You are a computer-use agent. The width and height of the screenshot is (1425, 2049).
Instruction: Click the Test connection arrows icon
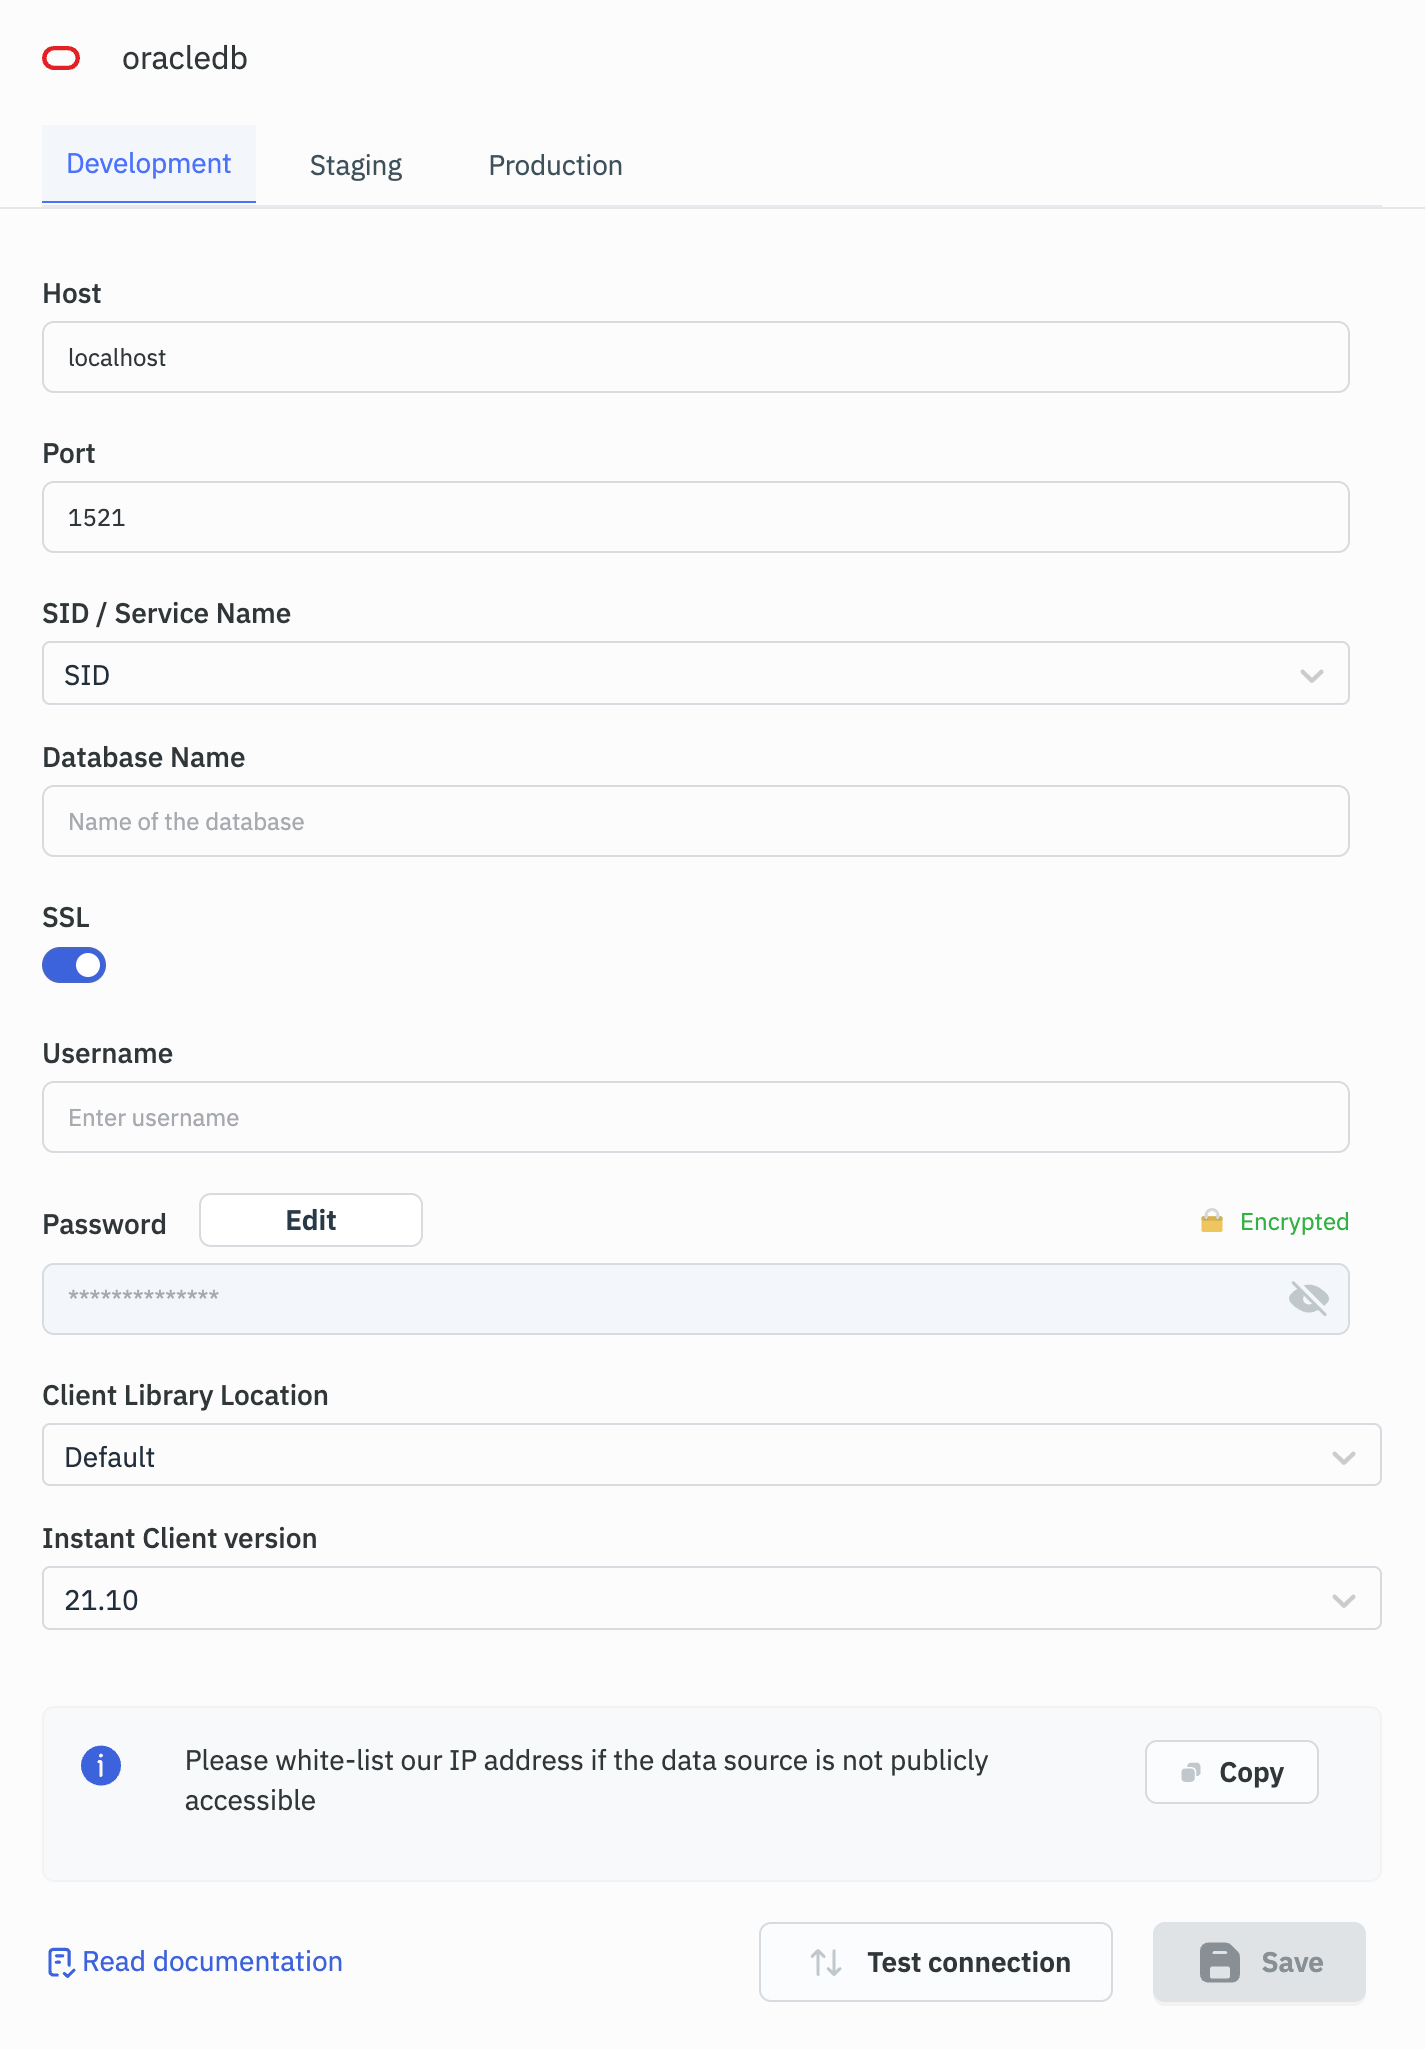coord(826,1963)
